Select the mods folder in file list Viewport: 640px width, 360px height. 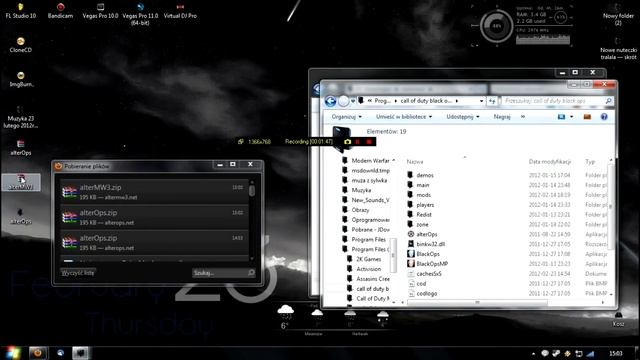pos(423,195)
